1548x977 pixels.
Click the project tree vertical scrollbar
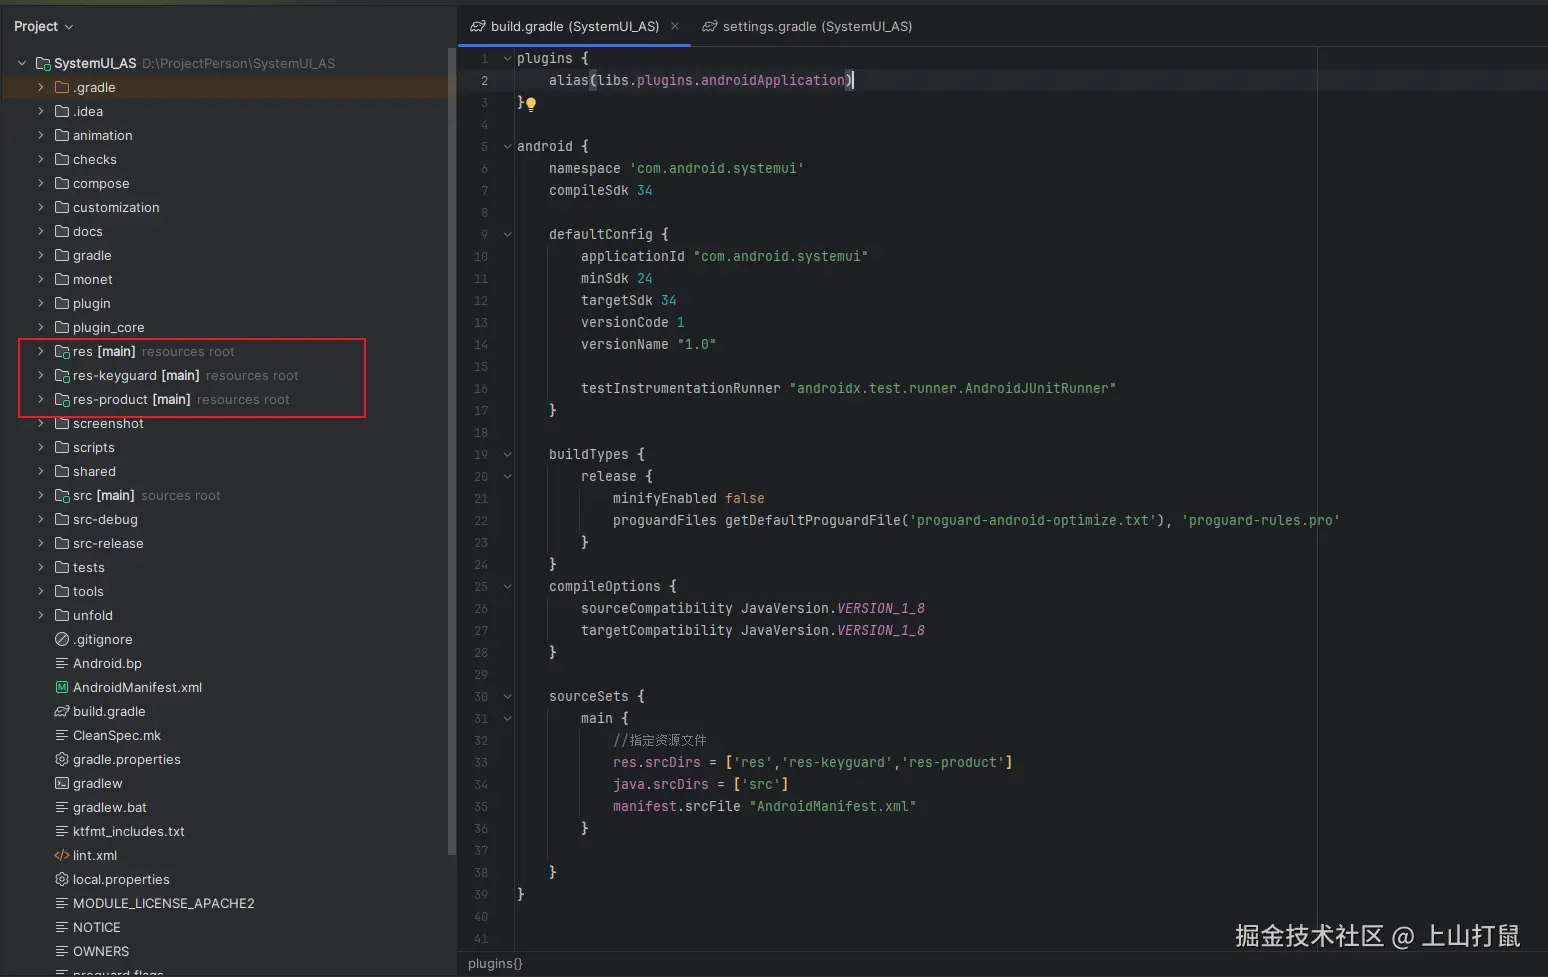452,450
